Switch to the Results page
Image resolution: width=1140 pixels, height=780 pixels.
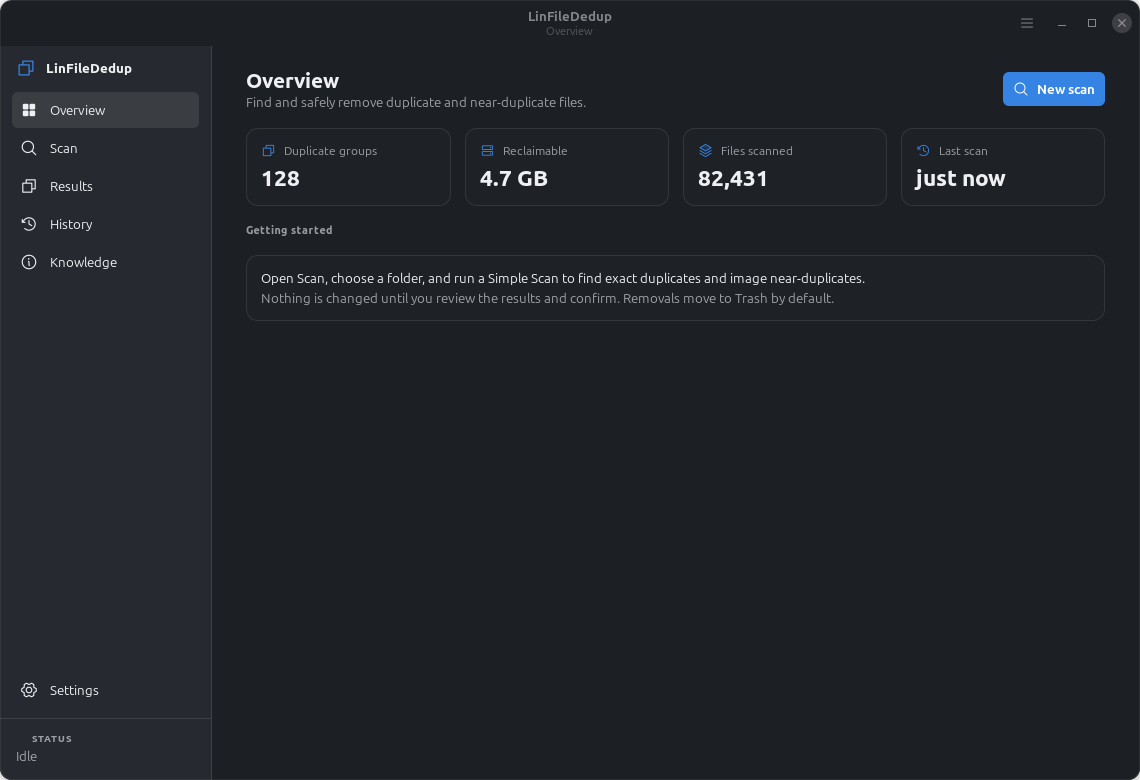[x=105, y=186]
